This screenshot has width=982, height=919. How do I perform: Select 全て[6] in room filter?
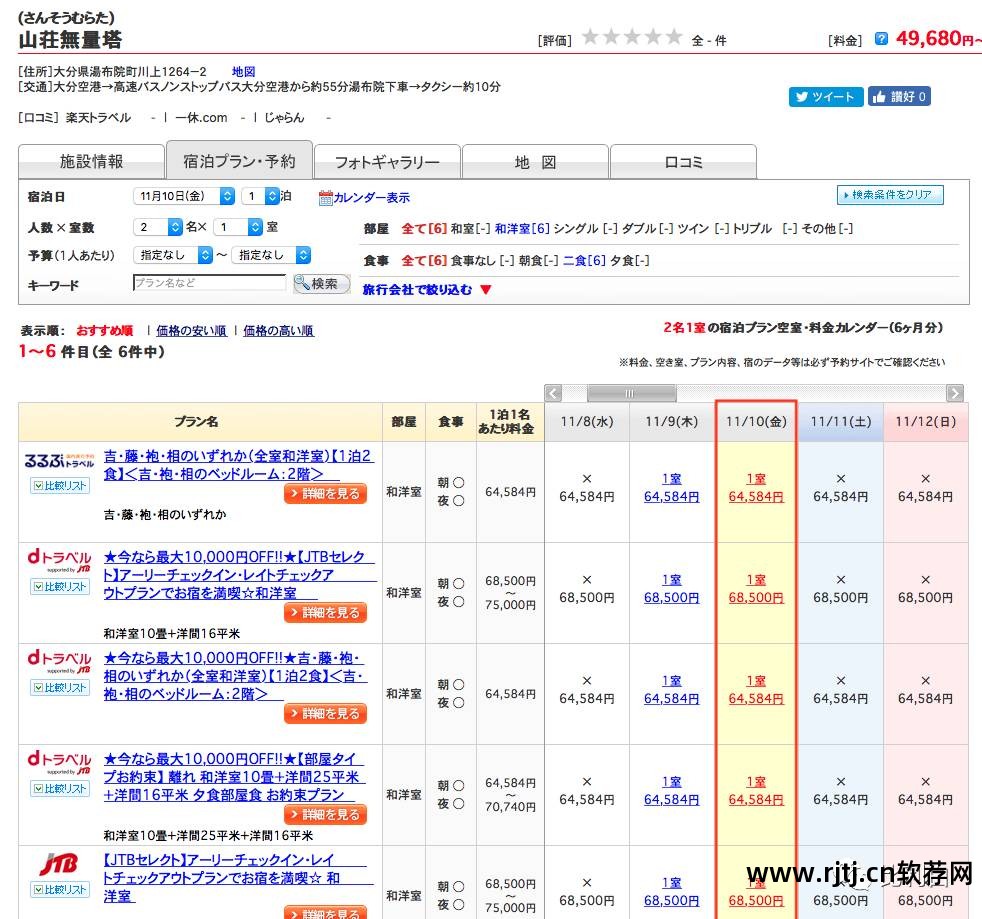point(424,229)
